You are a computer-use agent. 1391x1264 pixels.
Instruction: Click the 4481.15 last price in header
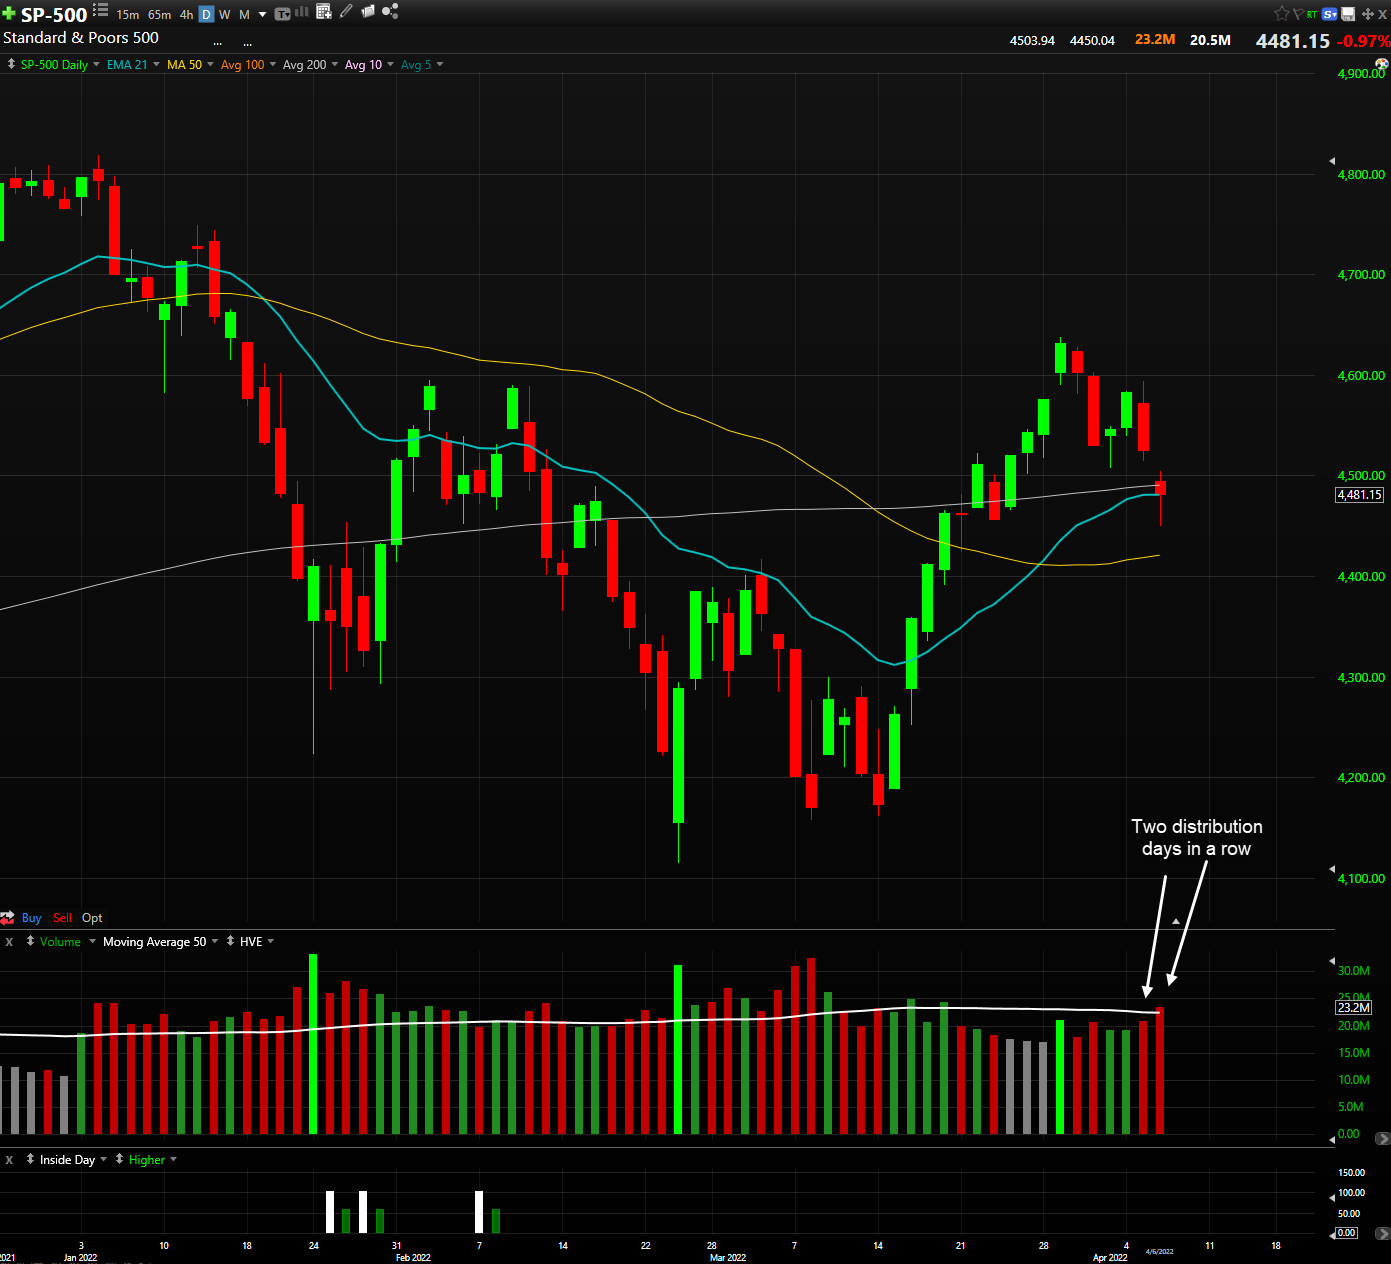point(1293,41)
